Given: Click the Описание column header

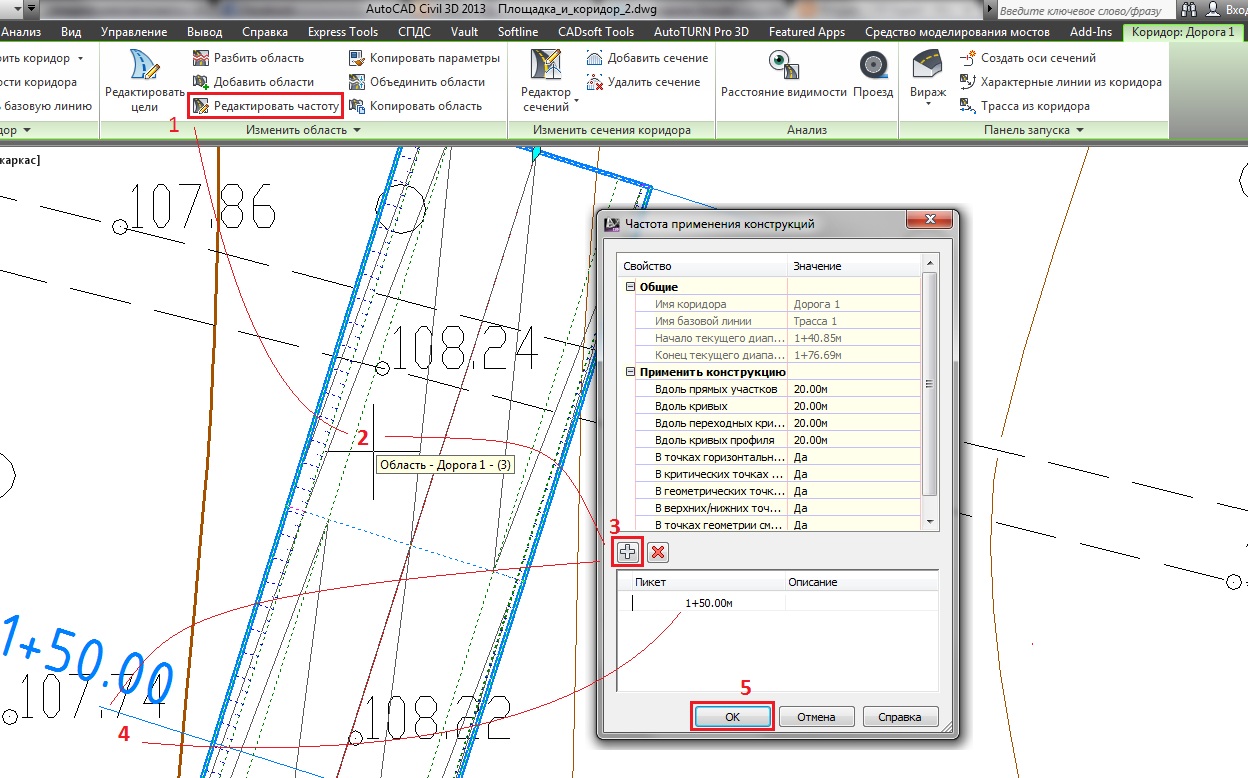Looking at the screenshot, I should coord(862,582).
